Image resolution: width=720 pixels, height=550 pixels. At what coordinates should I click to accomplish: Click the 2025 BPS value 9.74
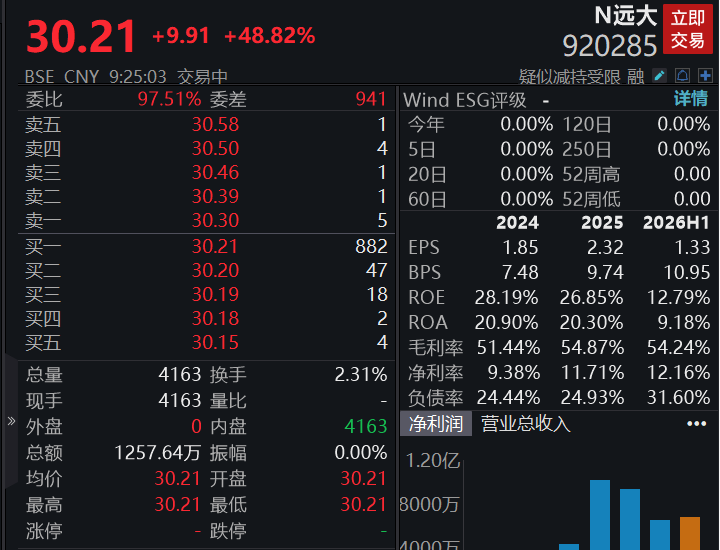click(605, 273)
